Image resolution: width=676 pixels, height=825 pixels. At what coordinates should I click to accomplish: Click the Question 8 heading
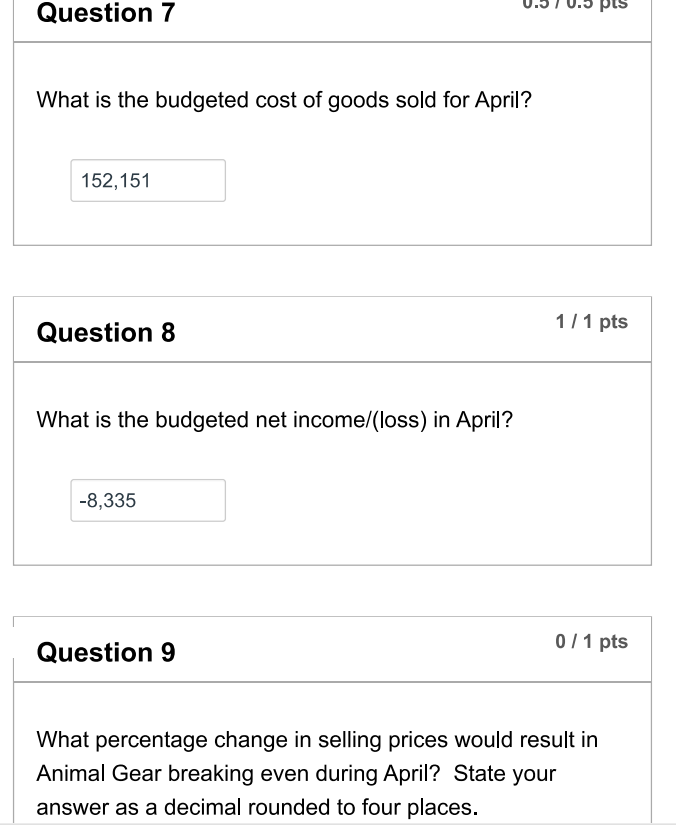(105, 332)
